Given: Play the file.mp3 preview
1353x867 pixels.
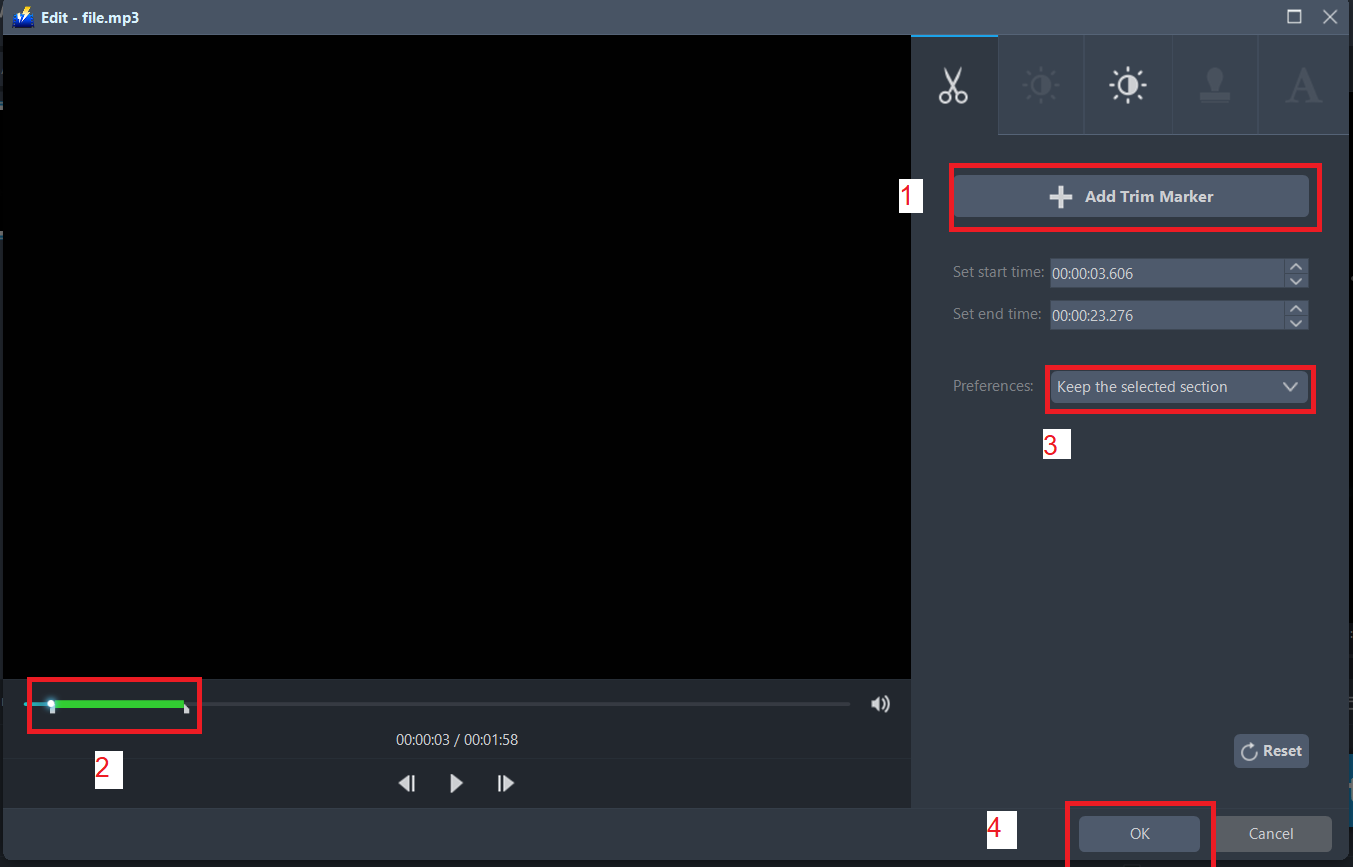Looking at the screenshot, I should tap(456, 783).
